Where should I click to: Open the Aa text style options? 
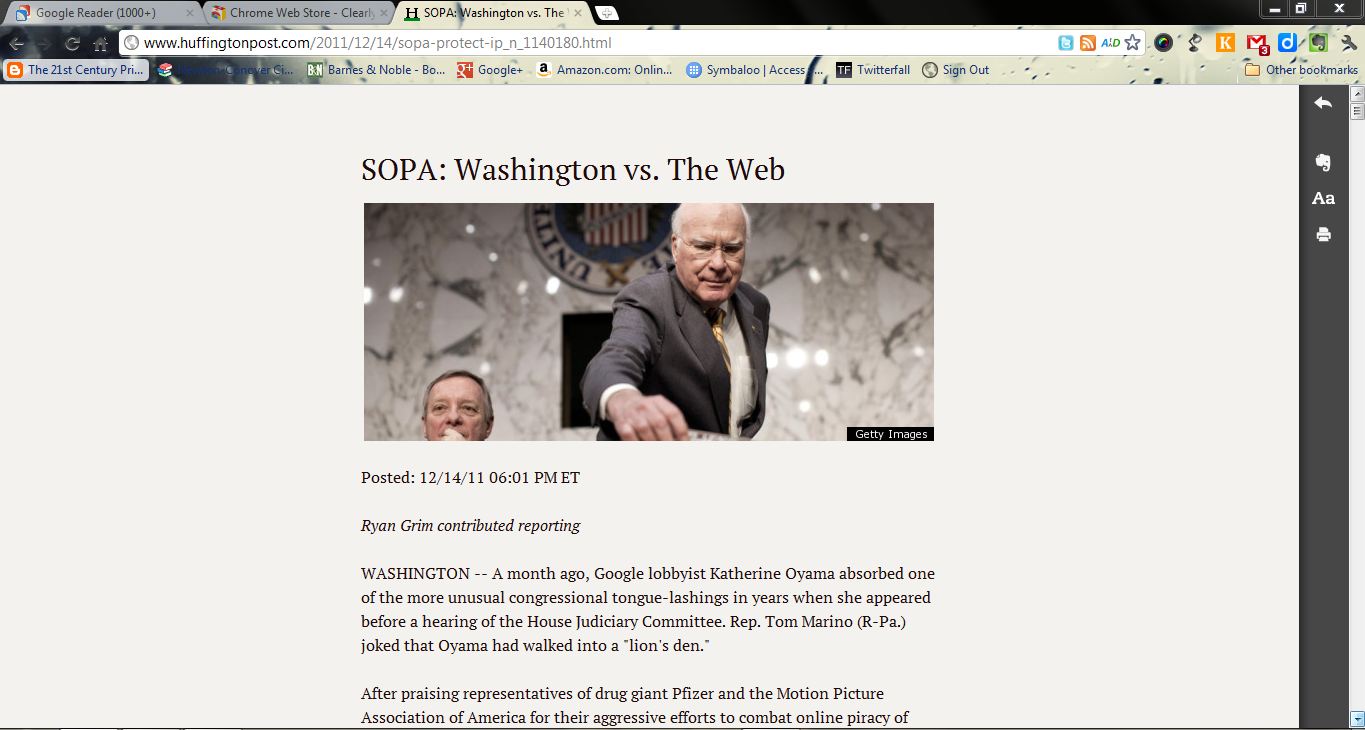click(x=1323, y=198)
